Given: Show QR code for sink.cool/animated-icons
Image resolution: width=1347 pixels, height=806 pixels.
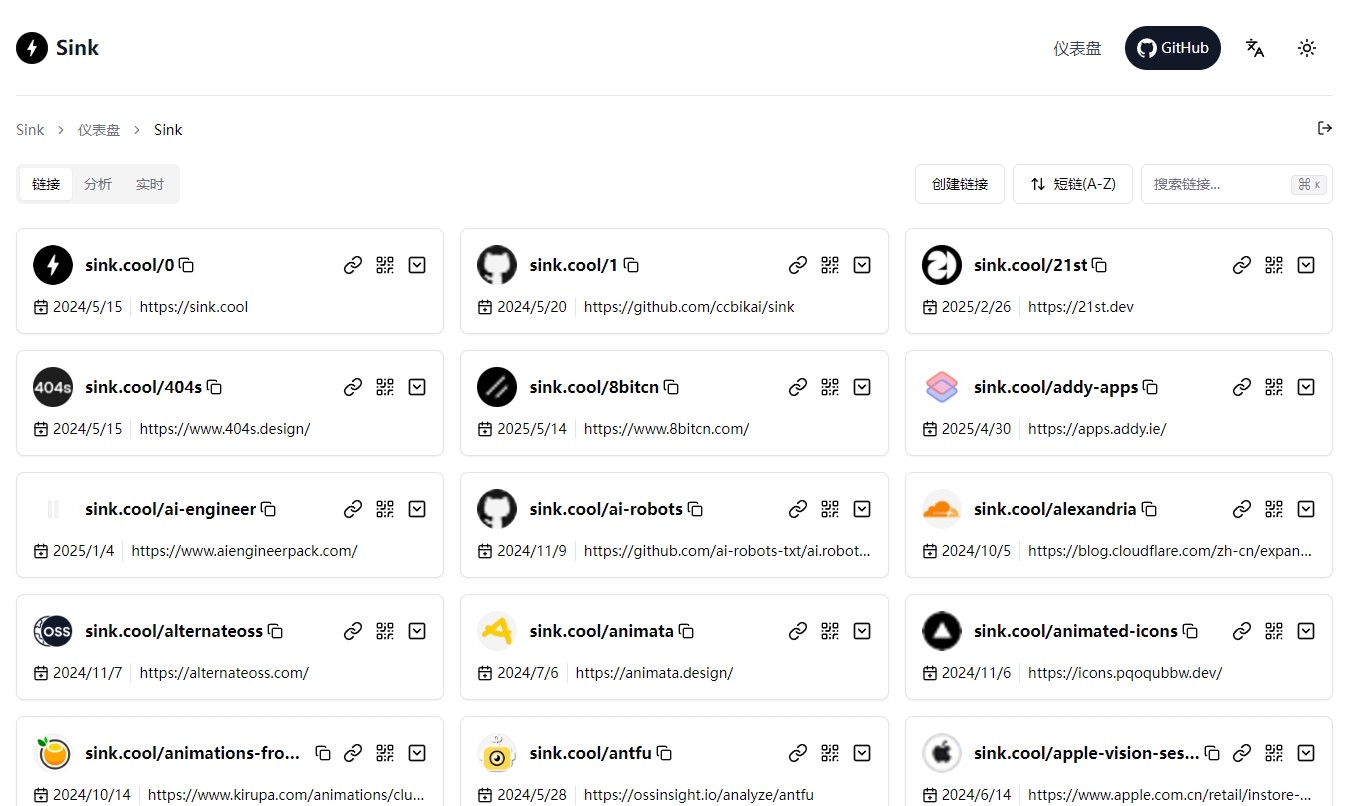Looking at the screenshot, I should point(1274,631).
